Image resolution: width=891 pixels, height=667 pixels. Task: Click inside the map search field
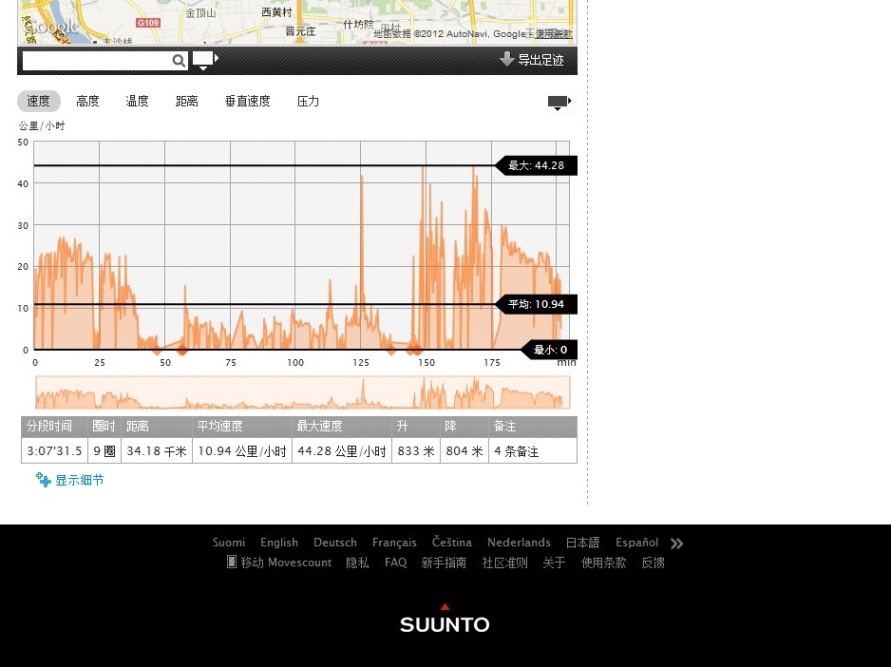click(96, 61)
